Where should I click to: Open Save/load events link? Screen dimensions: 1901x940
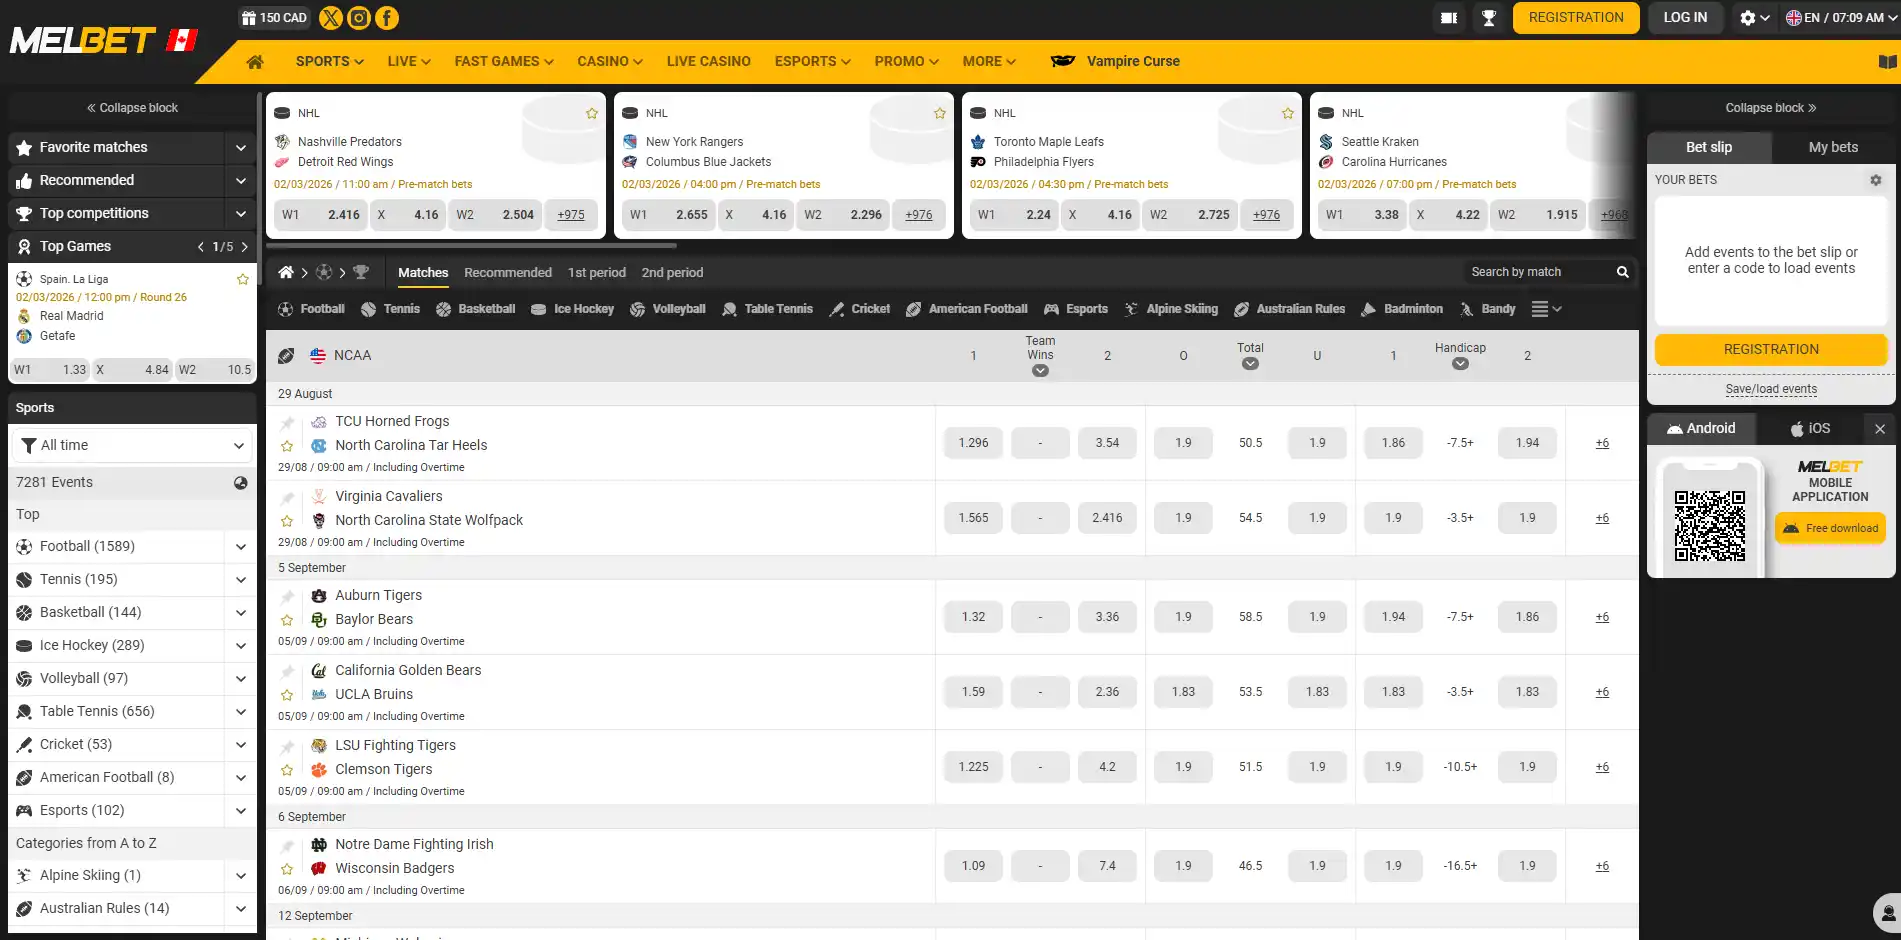(1771, 389)
